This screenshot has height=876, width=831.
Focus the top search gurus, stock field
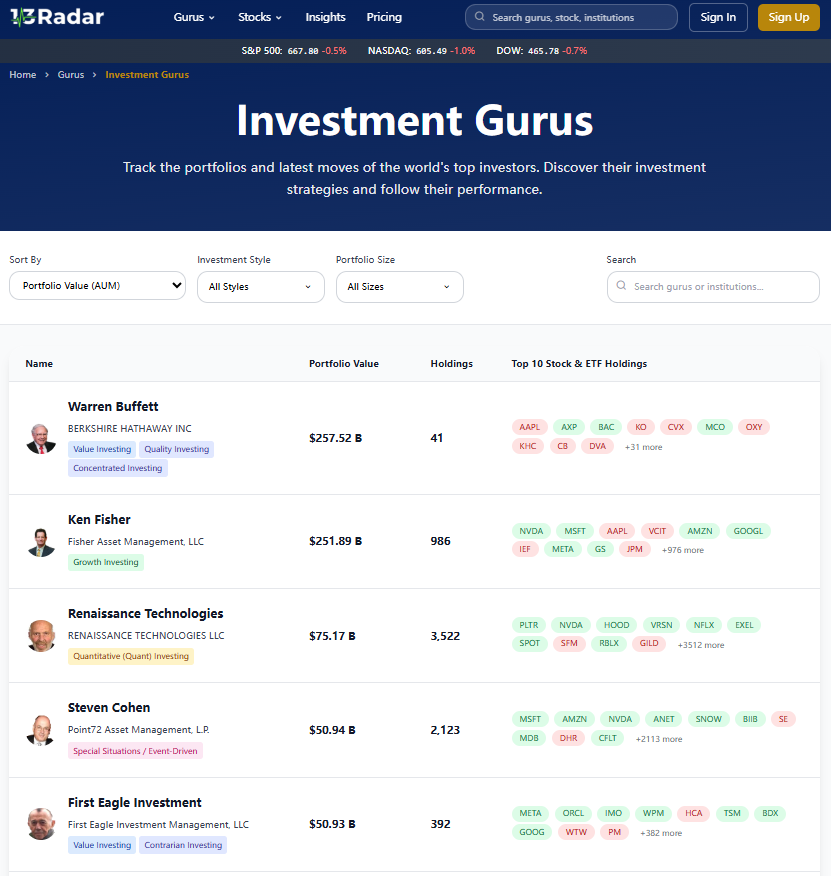[x=571, y=17]
